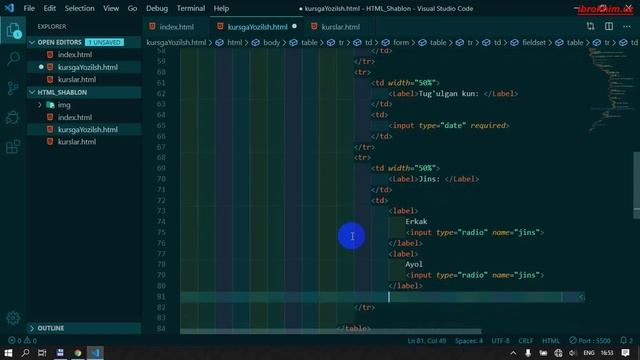Image resolution: width=640 pixels, height=360 pixels.
Task: Open the Selection menu
Action: pyautogui.click(x=79, y=8)
